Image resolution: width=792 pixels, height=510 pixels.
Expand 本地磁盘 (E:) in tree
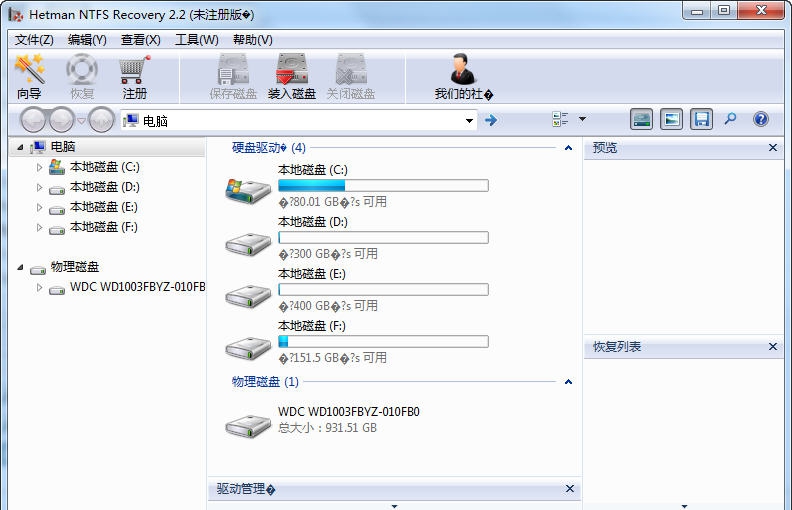coord(39,207)
